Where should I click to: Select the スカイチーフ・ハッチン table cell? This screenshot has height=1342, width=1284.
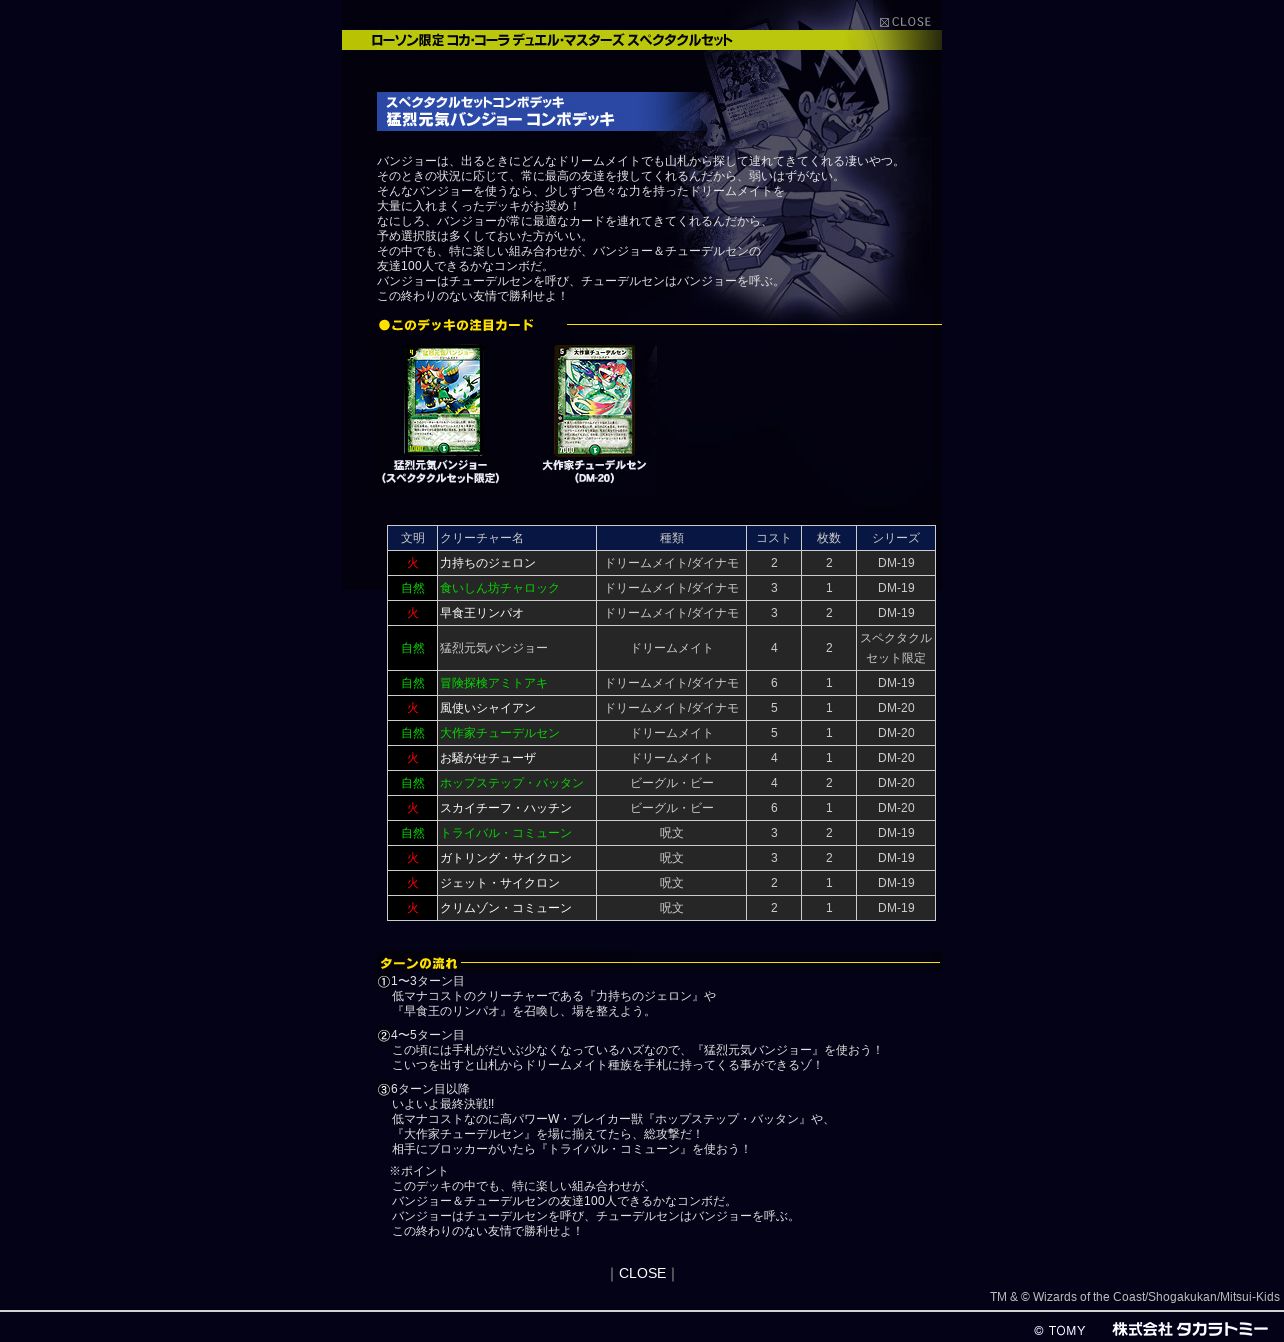(x=517, y=808)
